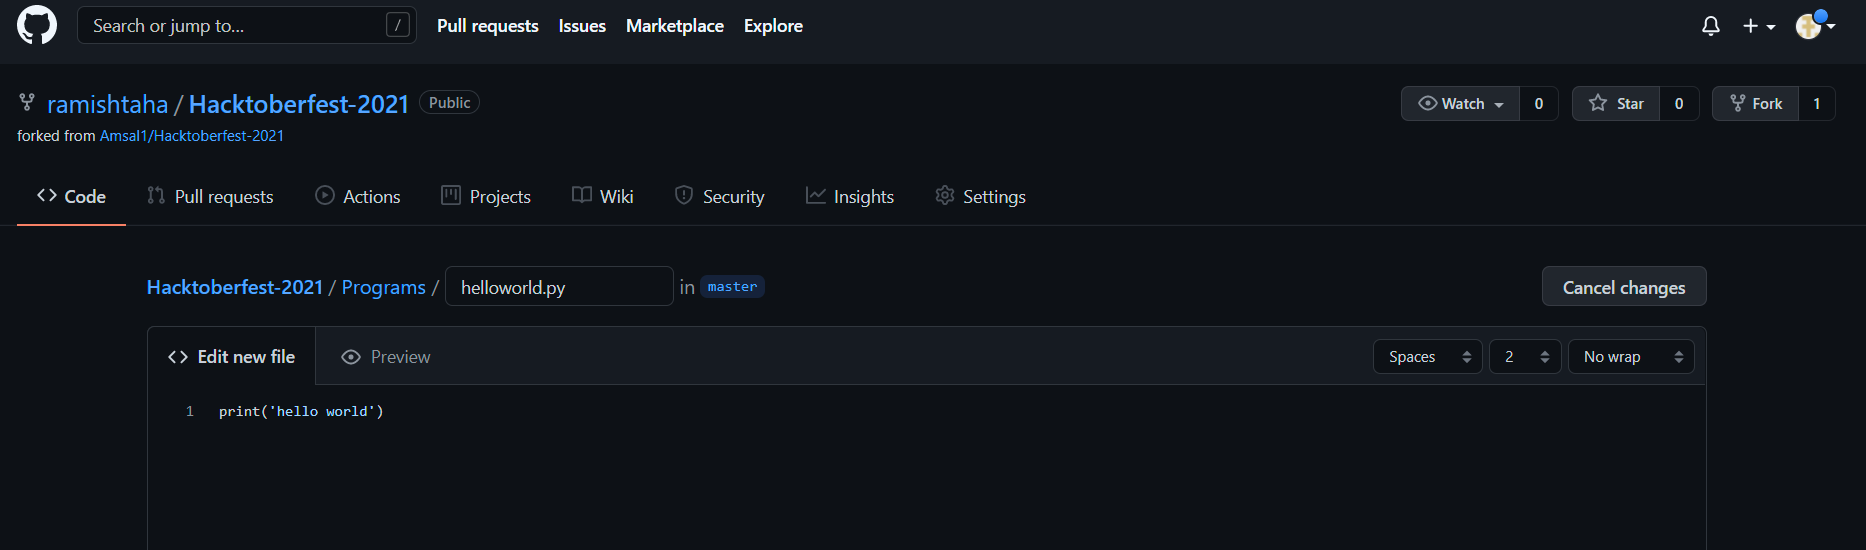
Task: Switch to the Preview tab
Action: coord(386,357)
